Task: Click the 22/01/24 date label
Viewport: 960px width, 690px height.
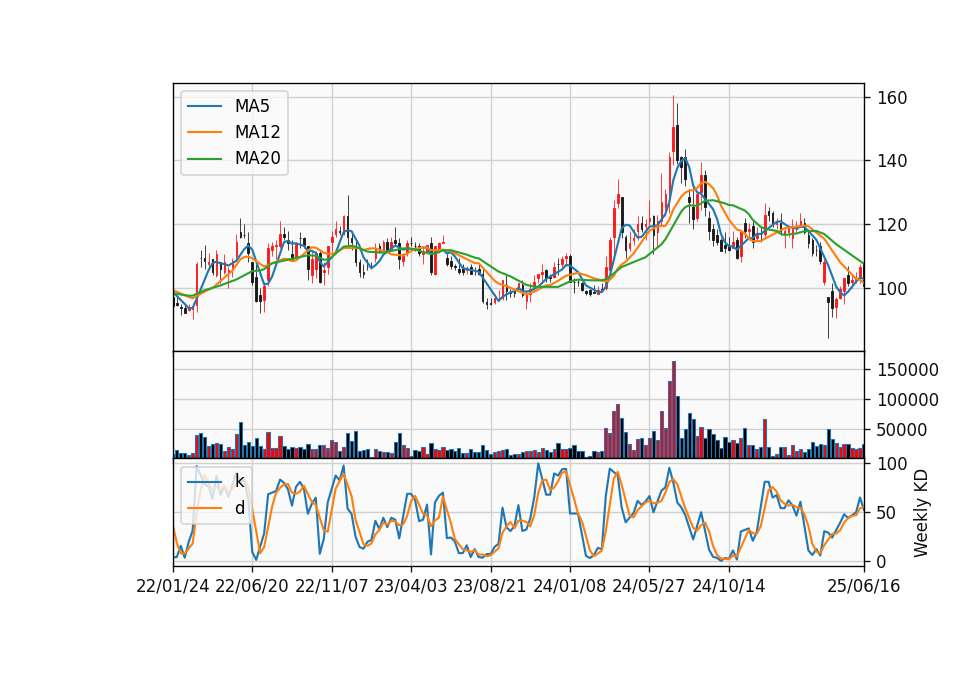Action: 173,587
